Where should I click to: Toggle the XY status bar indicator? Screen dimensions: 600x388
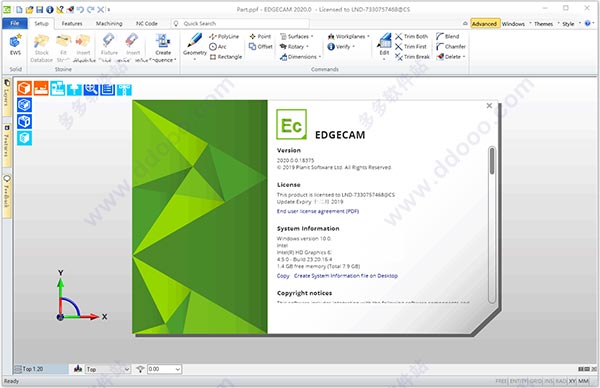pos(572,381)
